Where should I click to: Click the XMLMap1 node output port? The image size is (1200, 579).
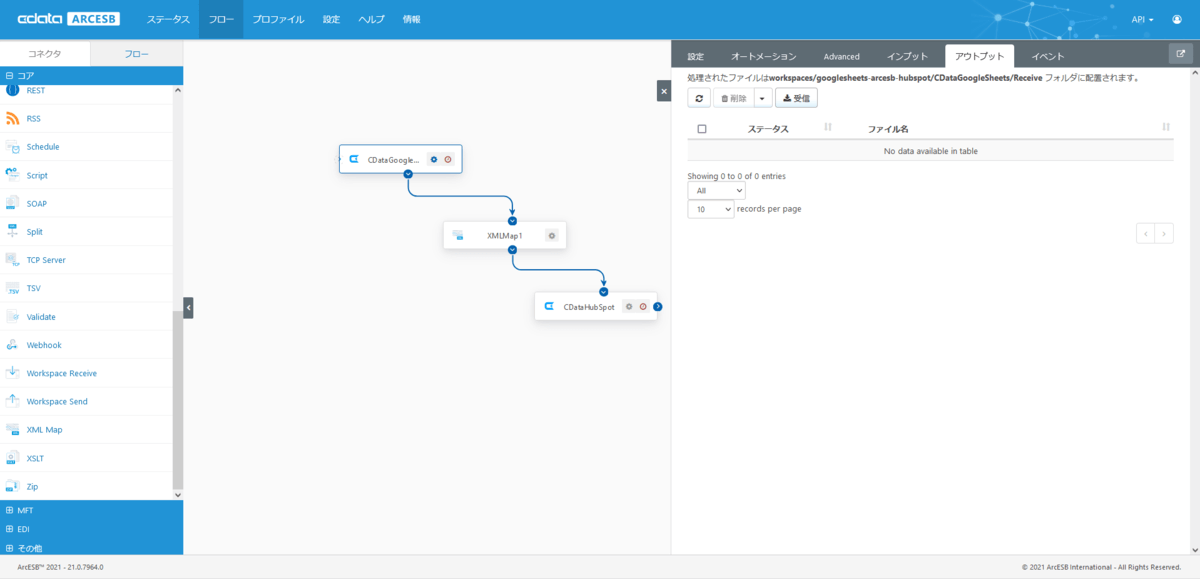(x=512, y=250)
